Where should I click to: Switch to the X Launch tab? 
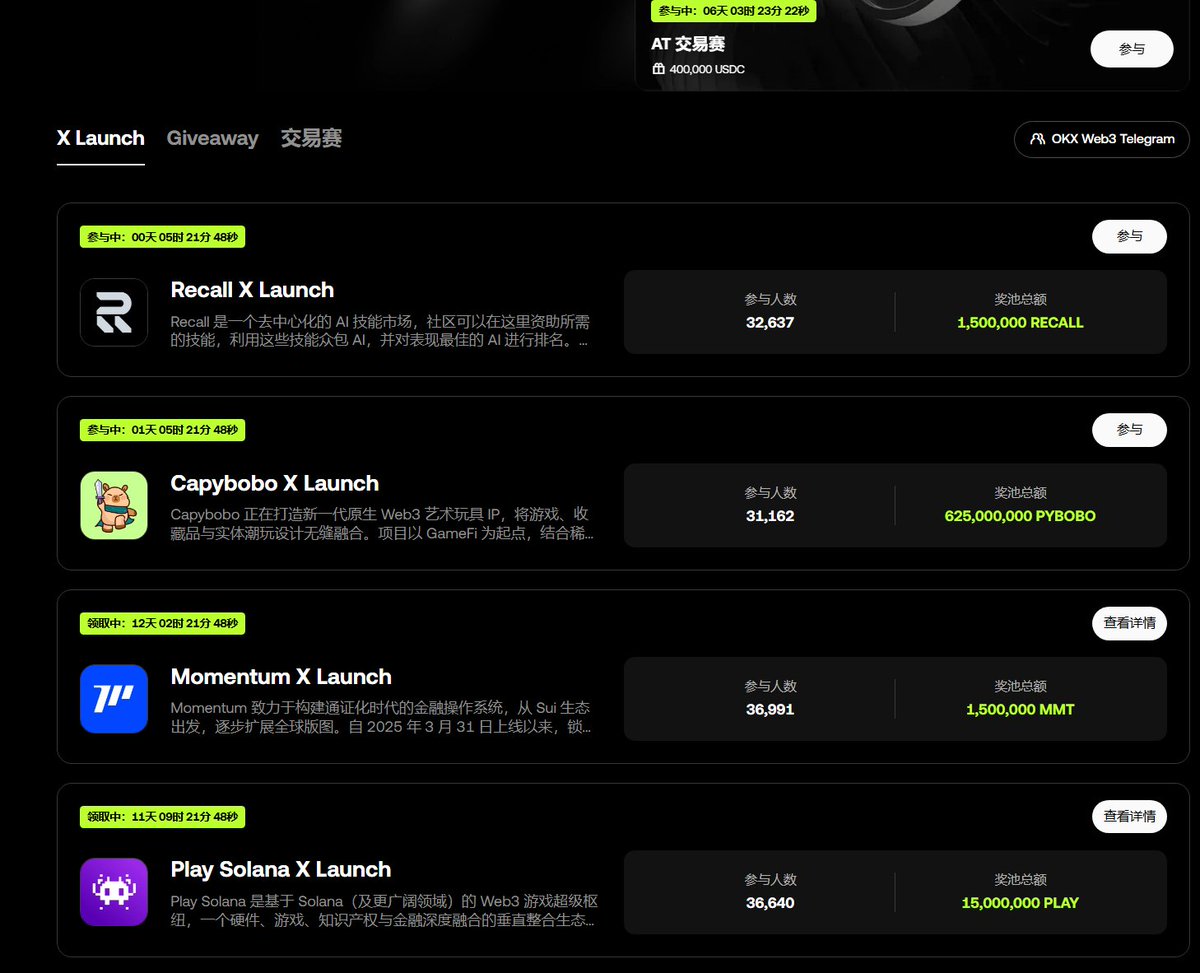(101, 138)
